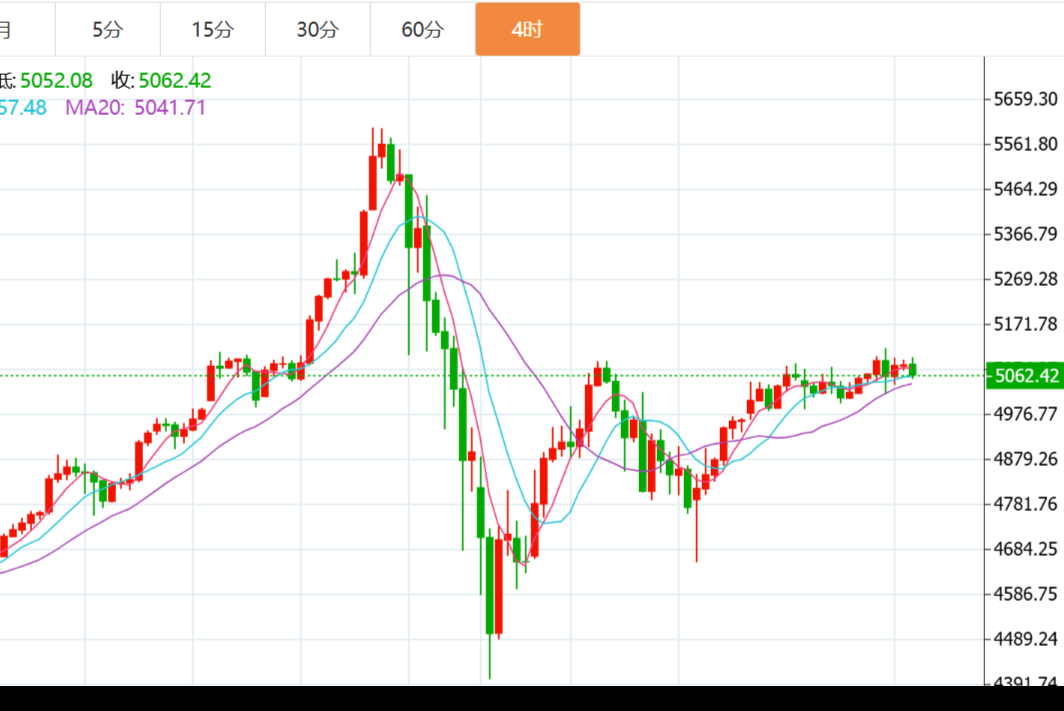Switch to the 5分 timeframe tab
The height and width of the screenshot is (711, 1064).
pos(107,30)
